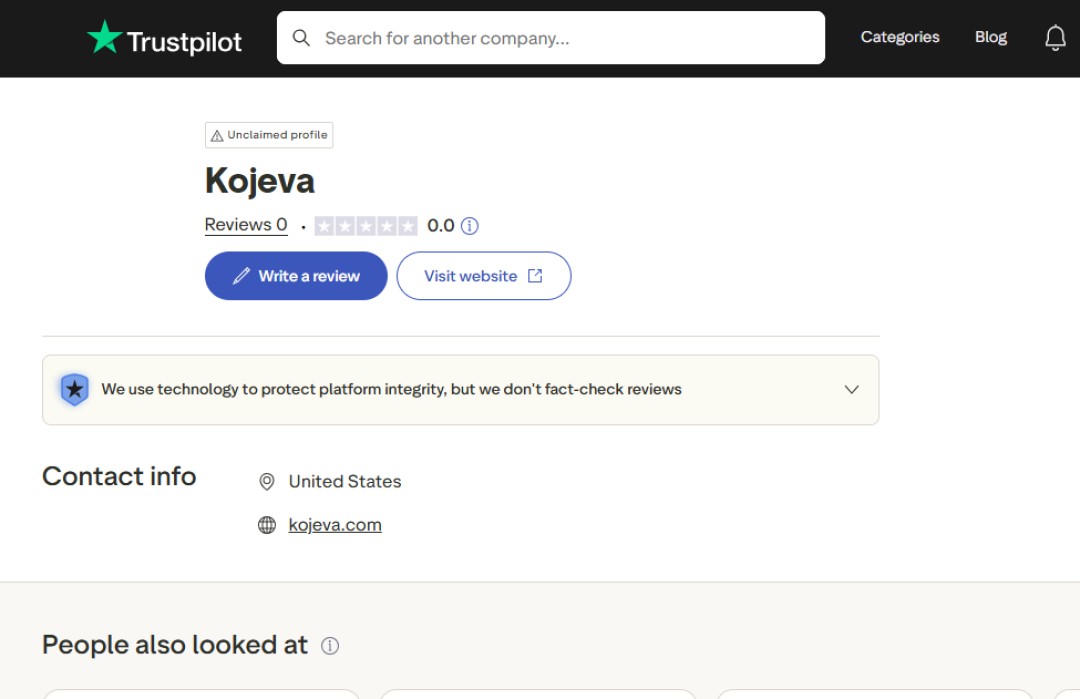Click the warning icon in Unclaimed profile badge
1080x699 pixels.
coord(217,135)
